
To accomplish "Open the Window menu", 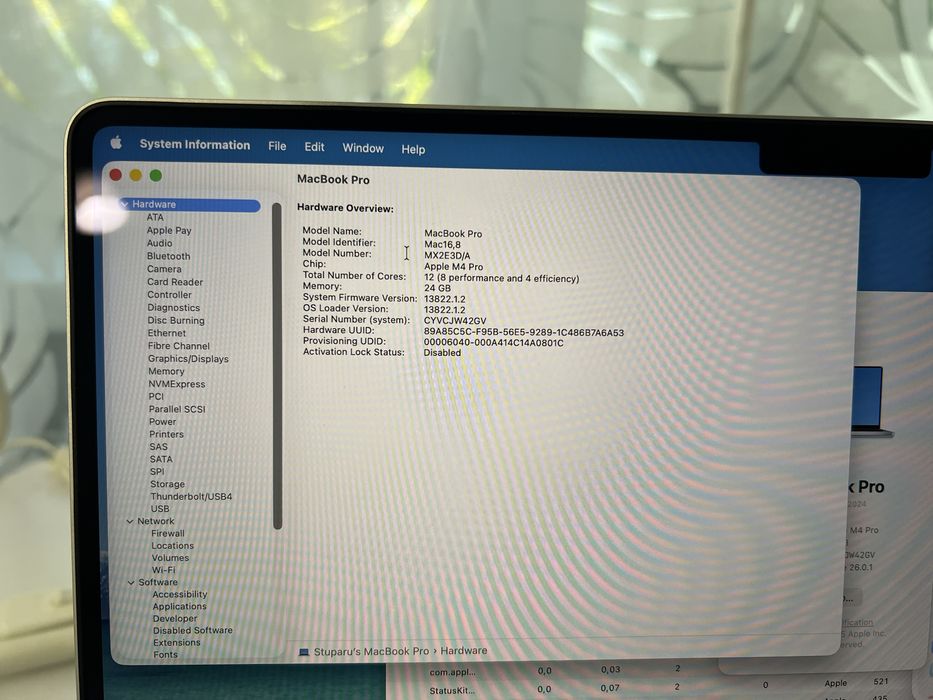I will [x=363, y=148].
